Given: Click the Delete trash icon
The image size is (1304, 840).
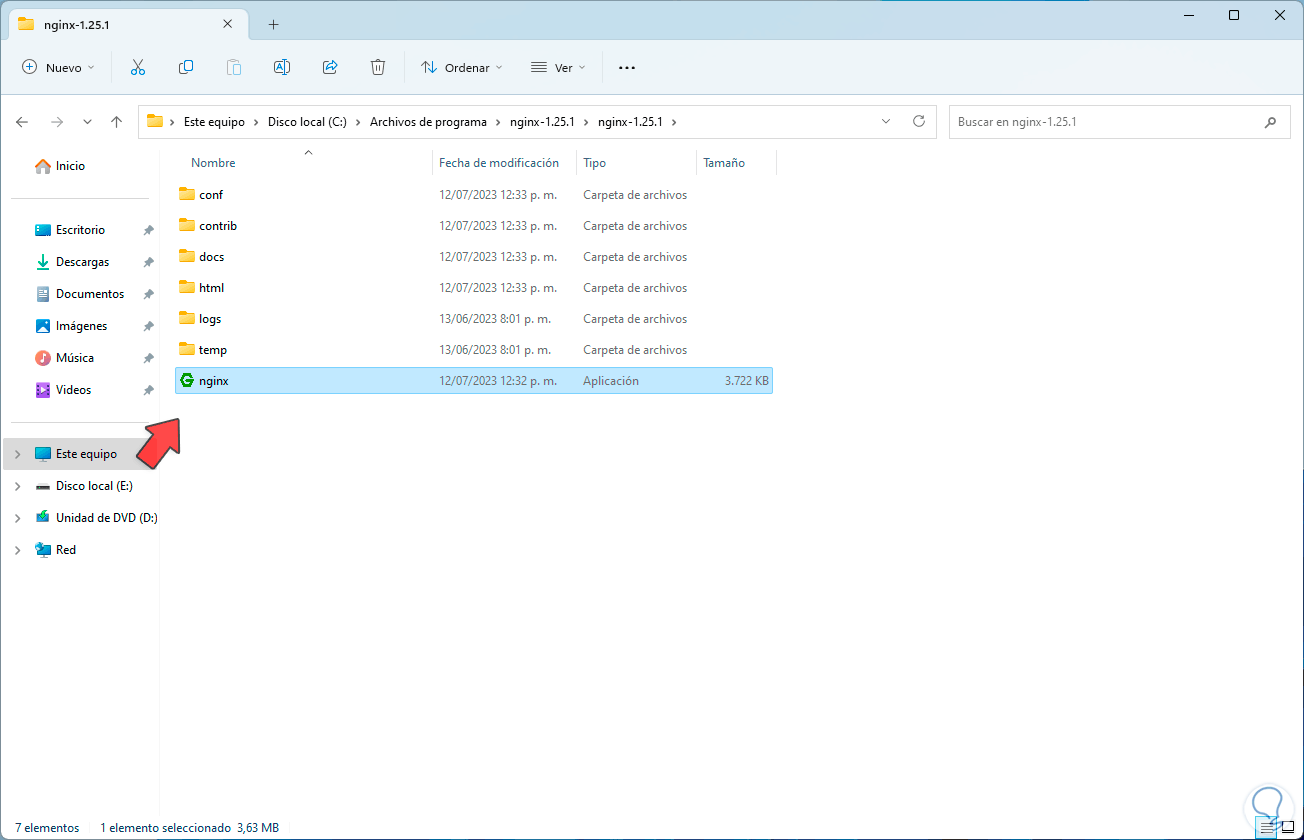Looking at the screenshot, I should (378, 68).
